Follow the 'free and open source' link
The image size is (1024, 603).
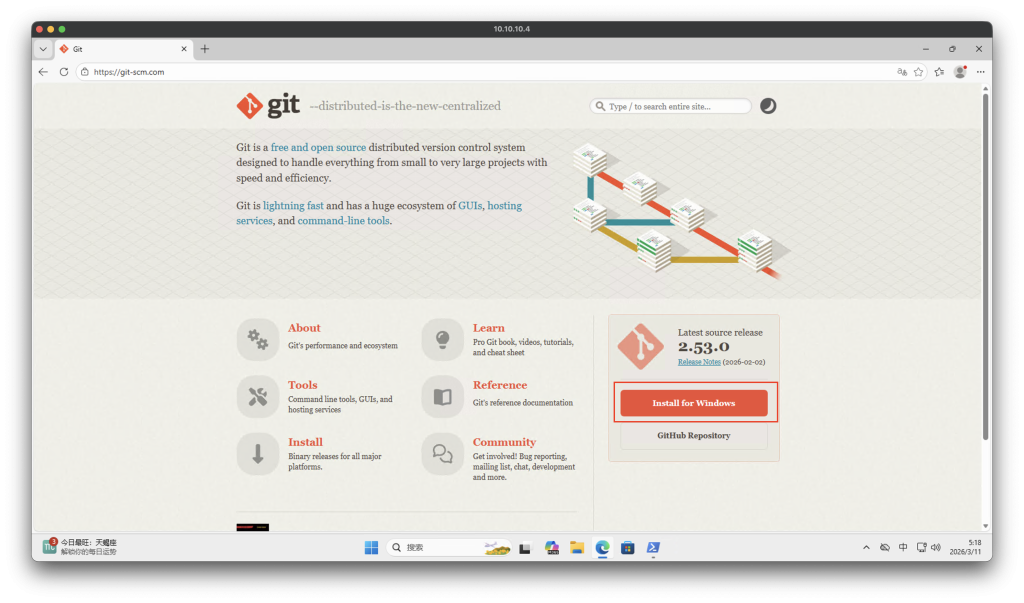click(x=318, y=147)
